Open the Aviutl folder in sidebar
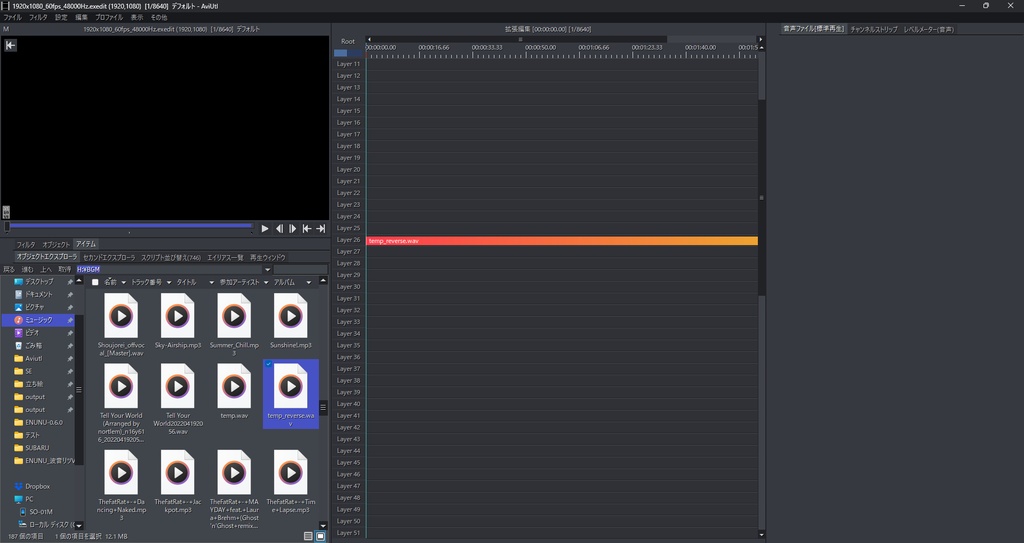1024x543 pixels. pos(33,358)
